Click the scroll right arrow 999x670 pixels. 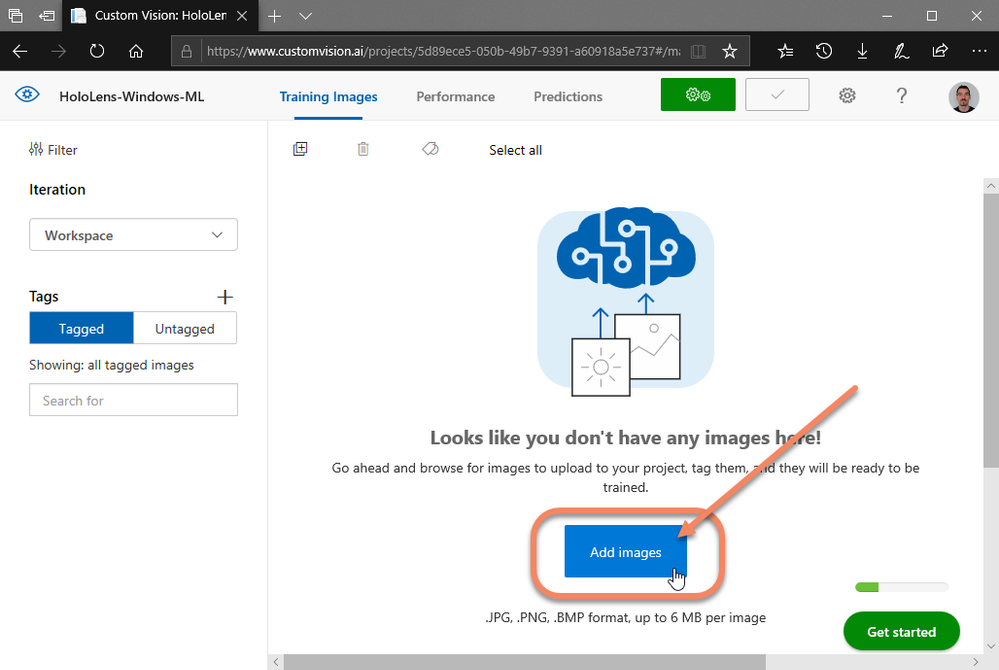[x=975, y=662]
